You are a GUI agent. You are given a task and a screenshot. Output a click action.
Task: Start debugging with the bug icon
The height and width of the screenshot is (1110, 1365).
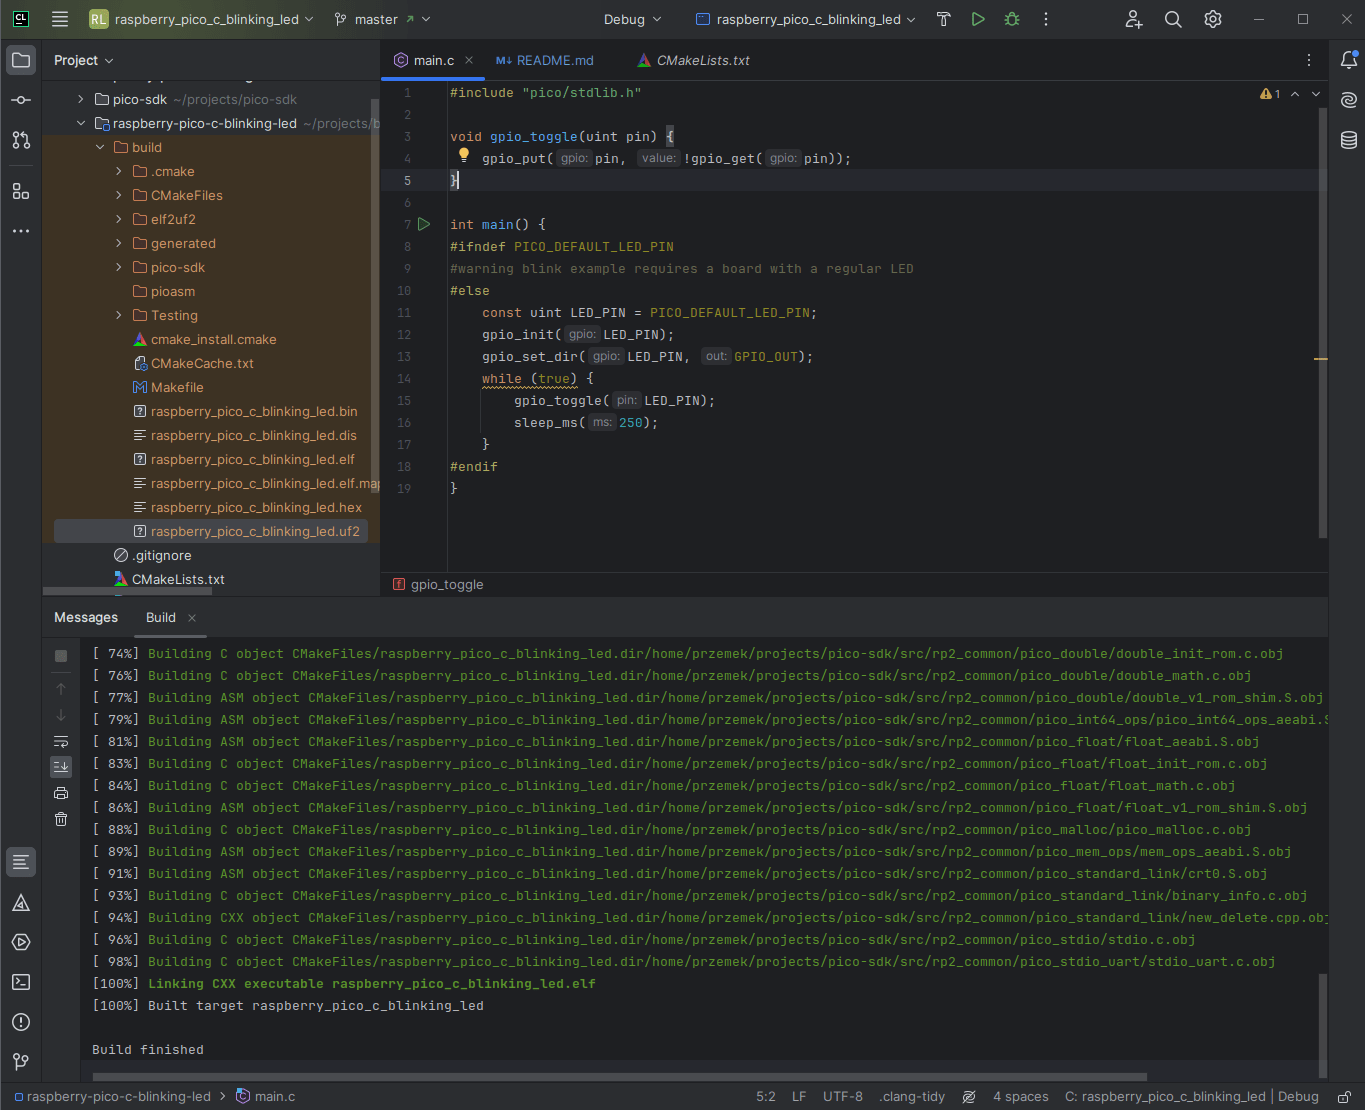(1012, 19)
